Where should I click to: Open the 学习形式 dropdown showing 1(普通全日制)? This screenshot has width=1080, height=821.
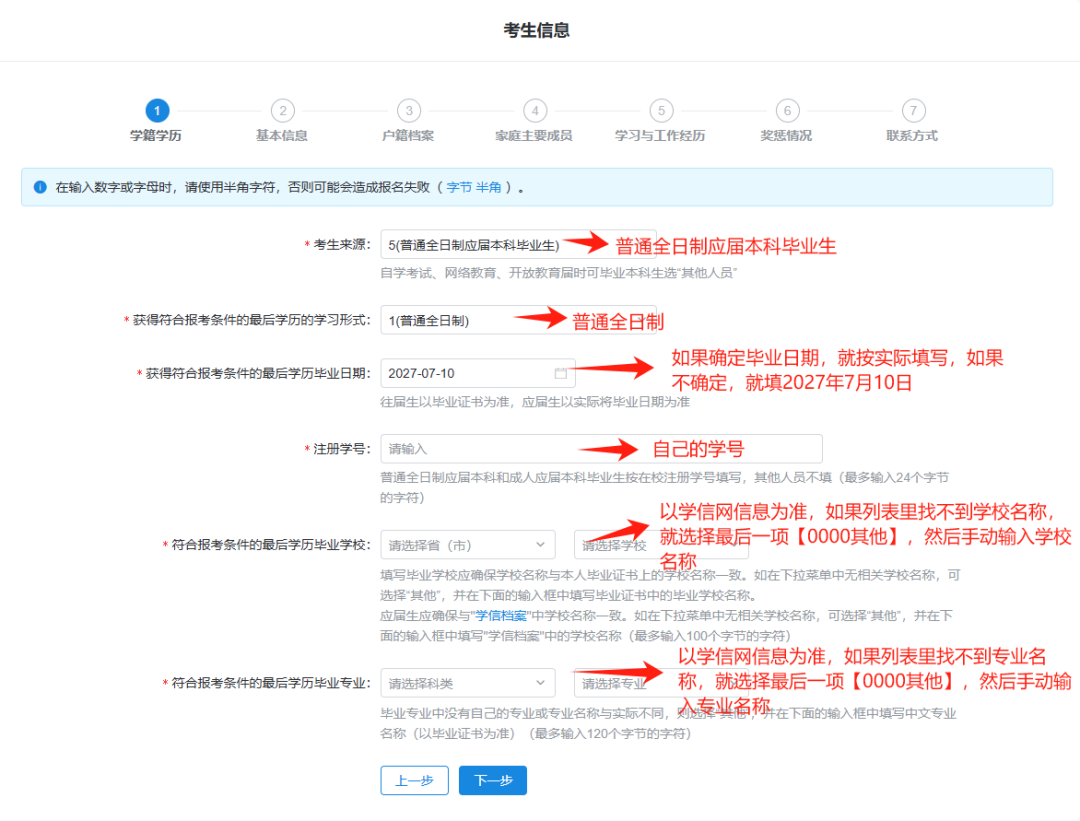(x=518, y=320)
